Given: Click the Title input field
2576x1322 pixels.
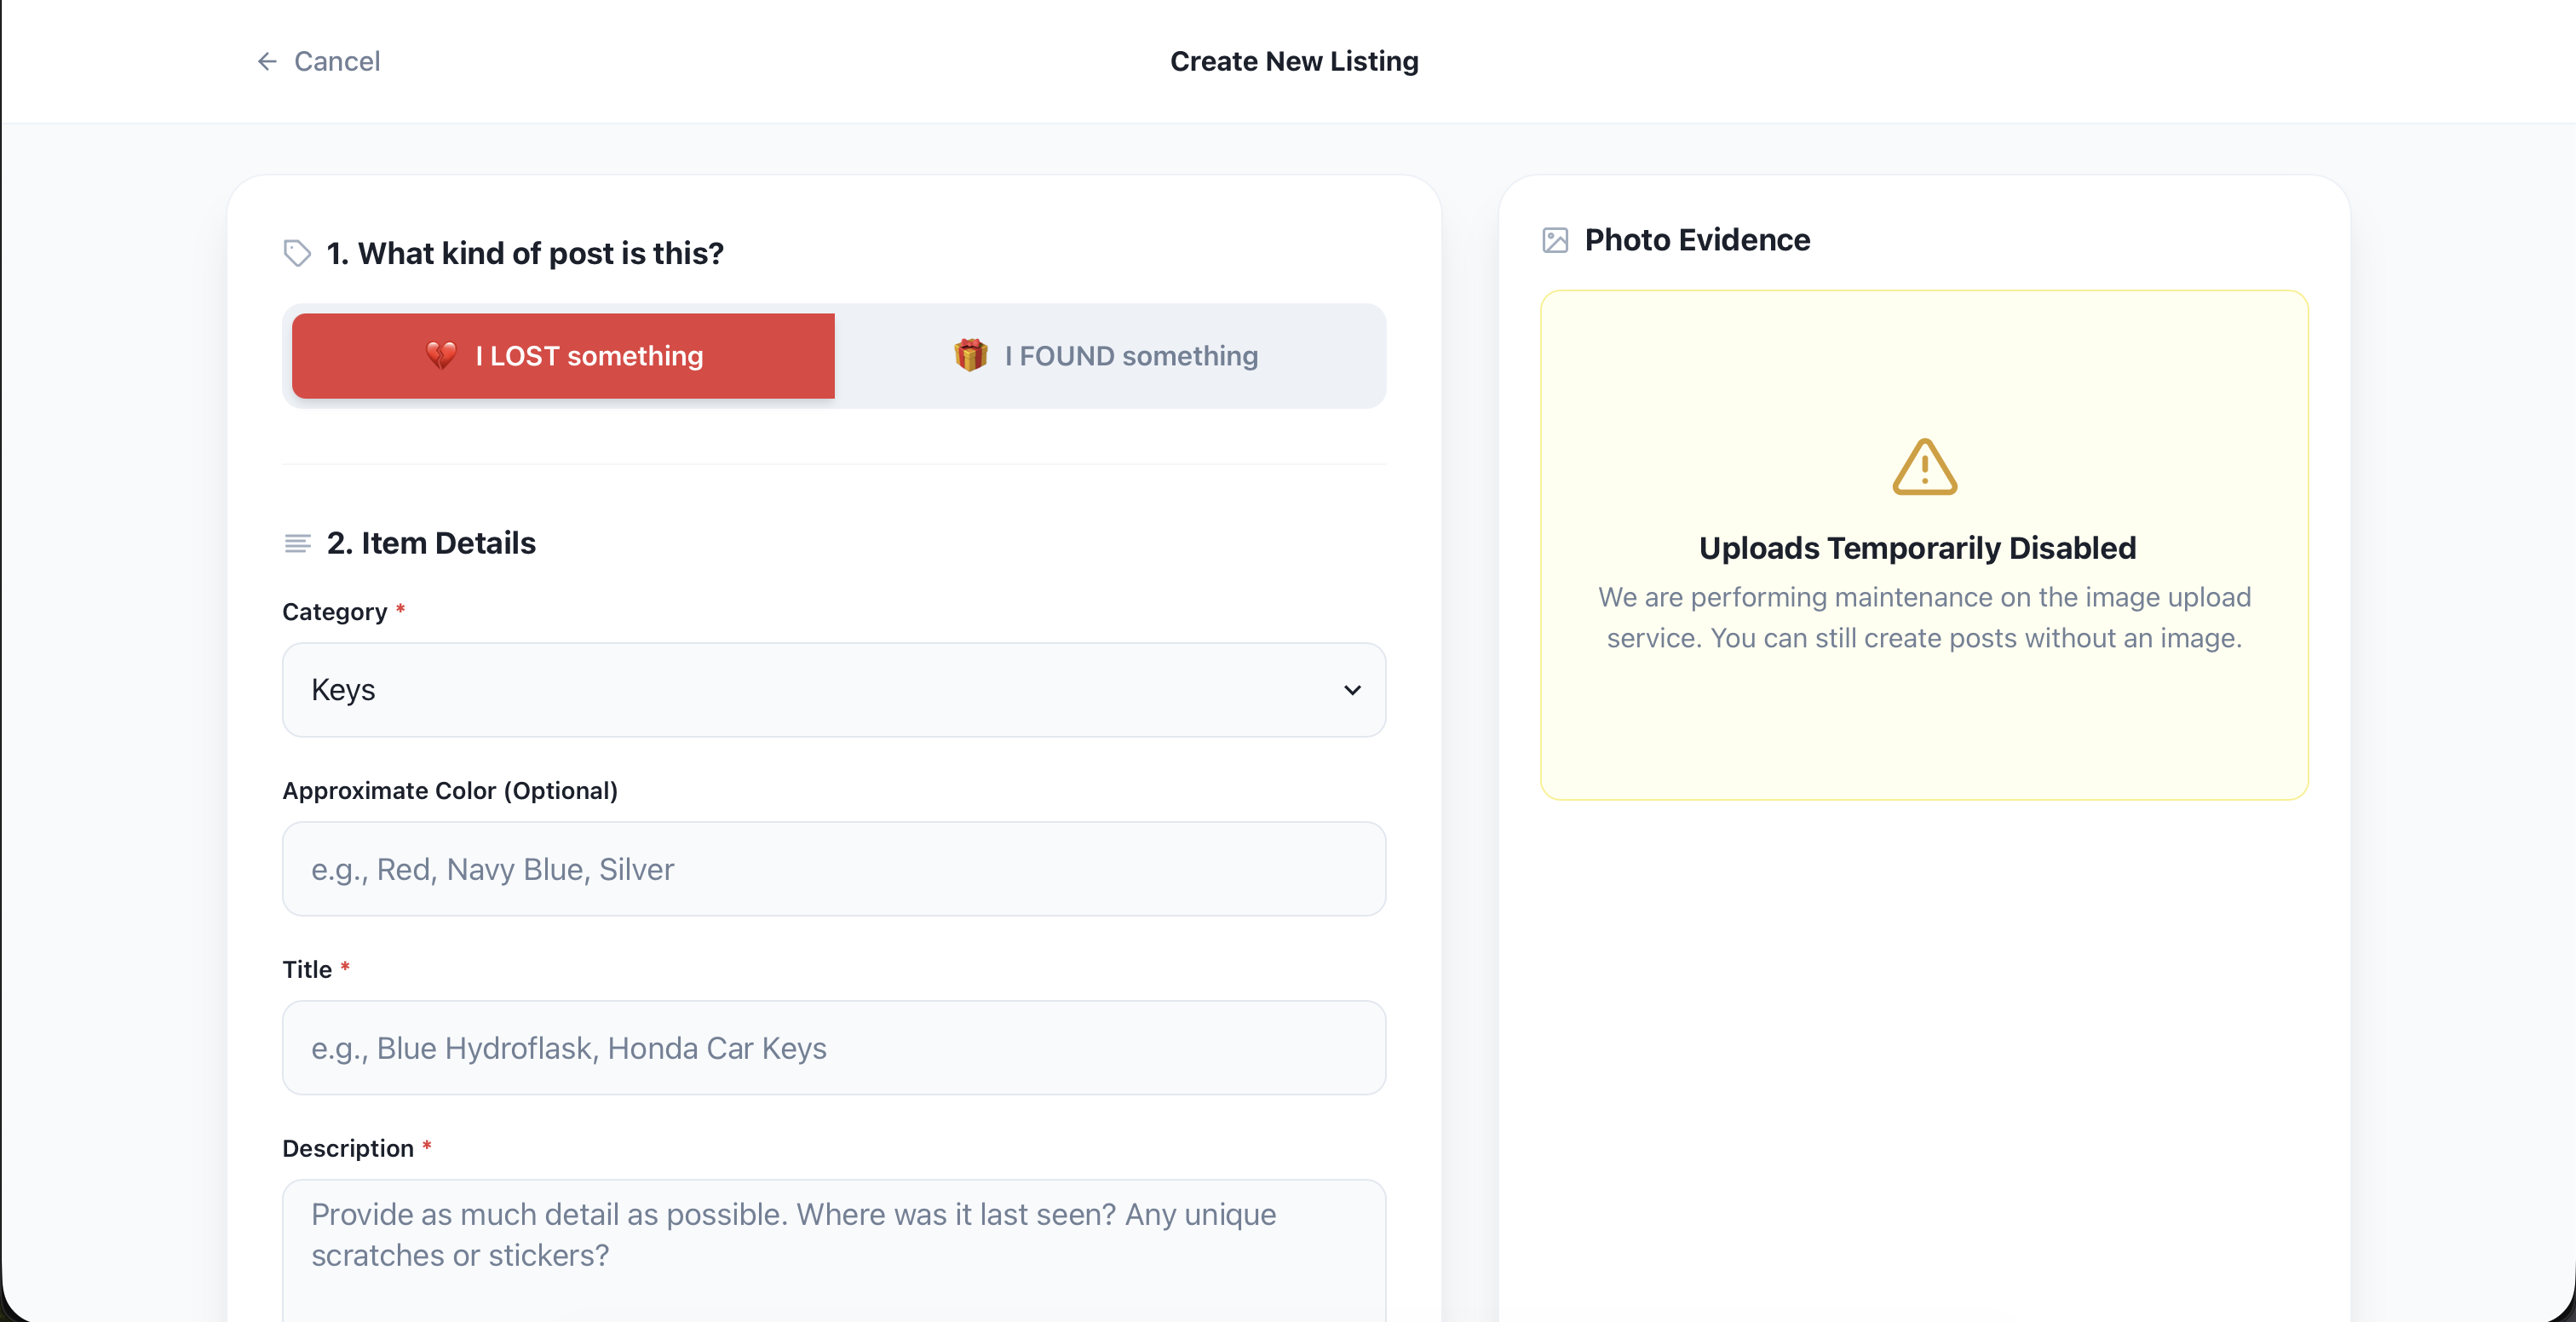Looking at the screenshot, I should [834, 1047].
